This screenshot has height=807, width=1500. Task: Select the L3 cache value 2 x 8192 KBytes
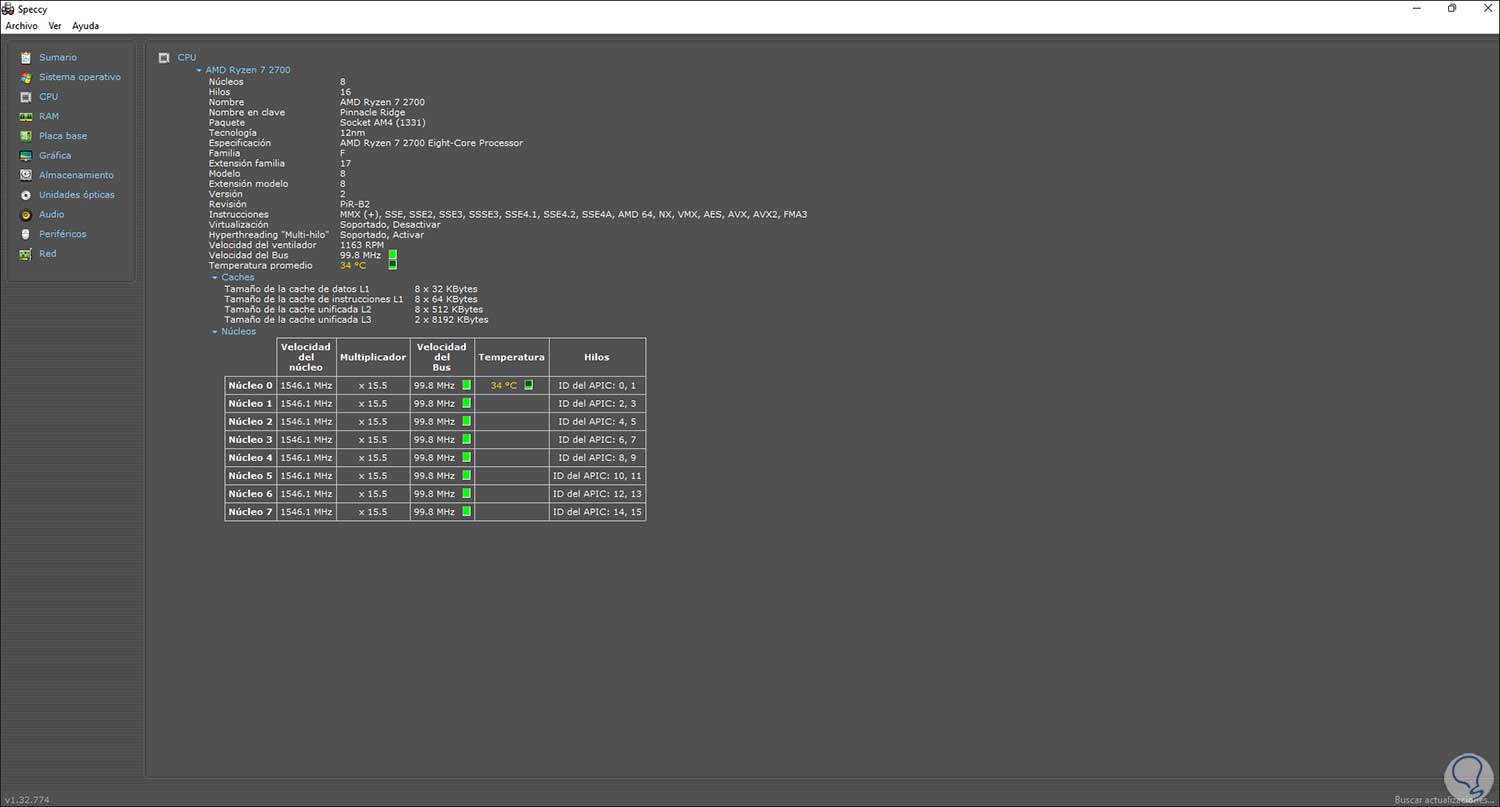coord(451,319)
